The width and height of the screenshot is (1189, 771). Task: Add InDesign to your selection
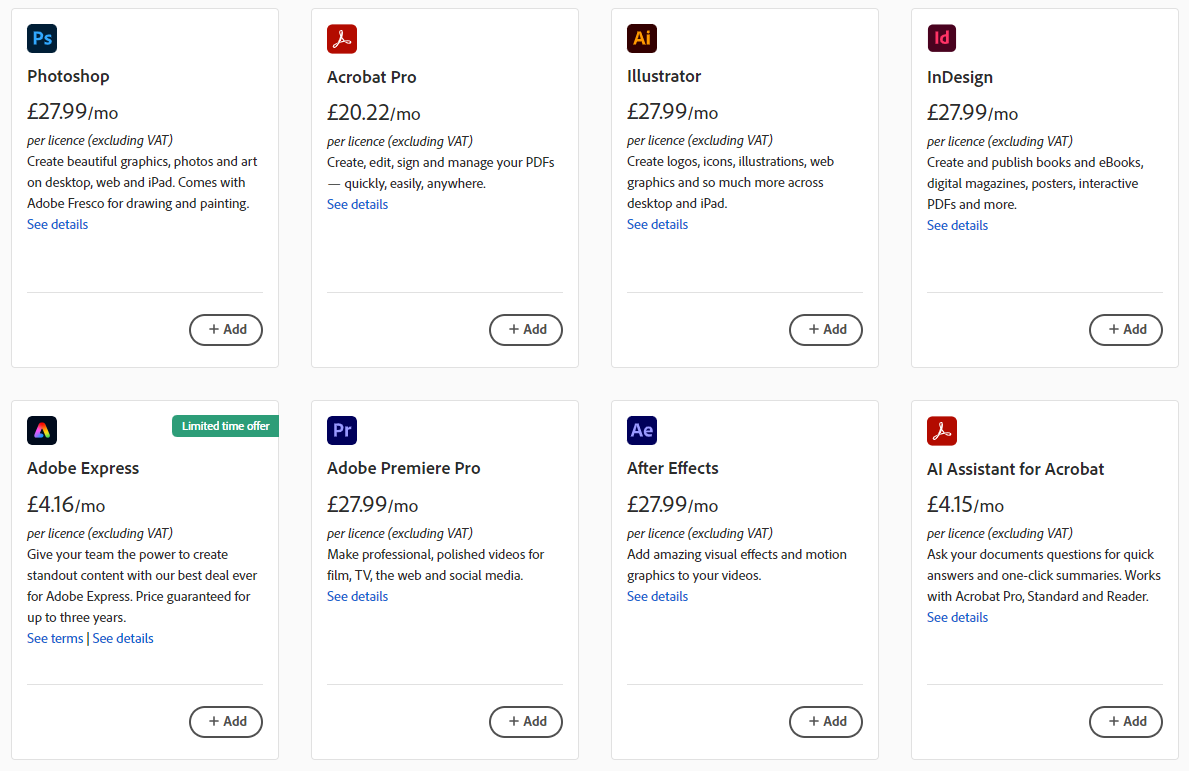[1126, 330]
